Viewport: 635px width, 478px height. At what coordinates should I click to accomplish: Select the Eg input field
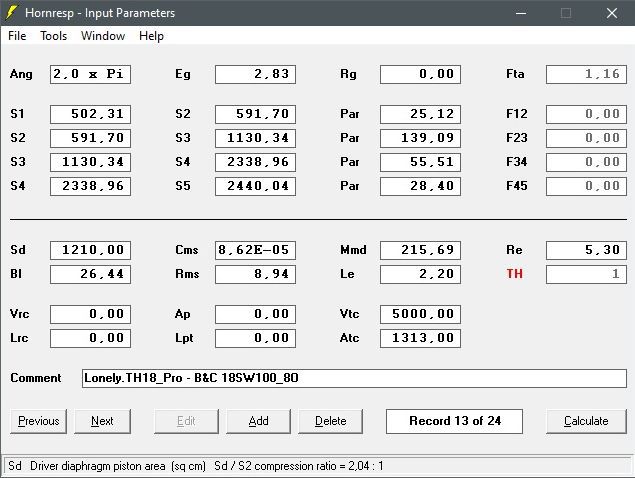point(255,74)
